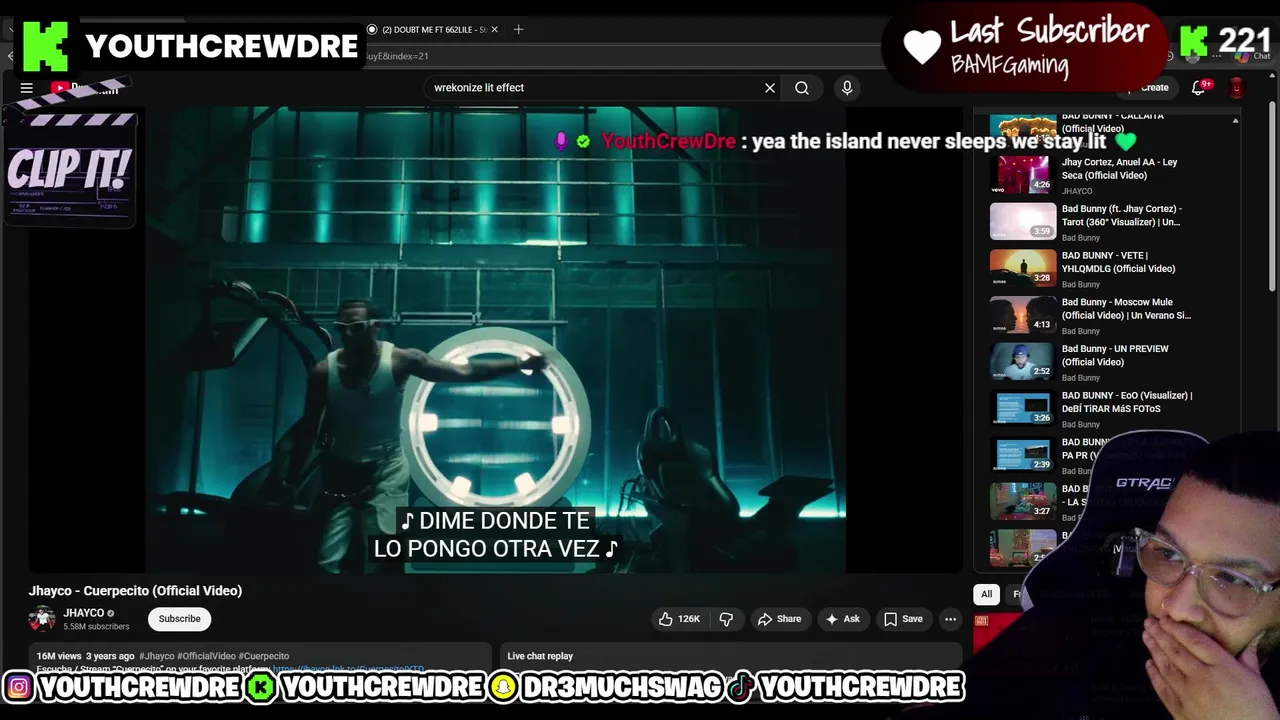Click the Create button
Viewport: 1280px width, 720px height.
pos(1150,88)
